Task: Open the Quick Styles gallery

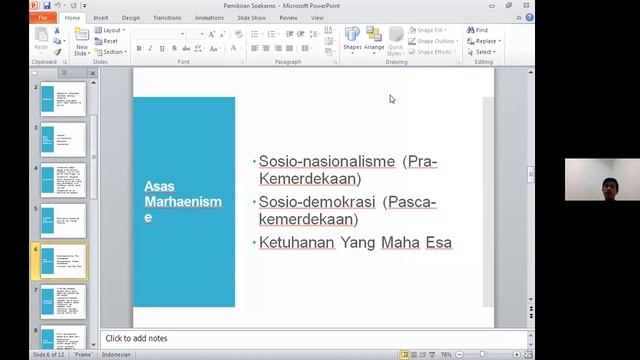Action: [395, 41]
